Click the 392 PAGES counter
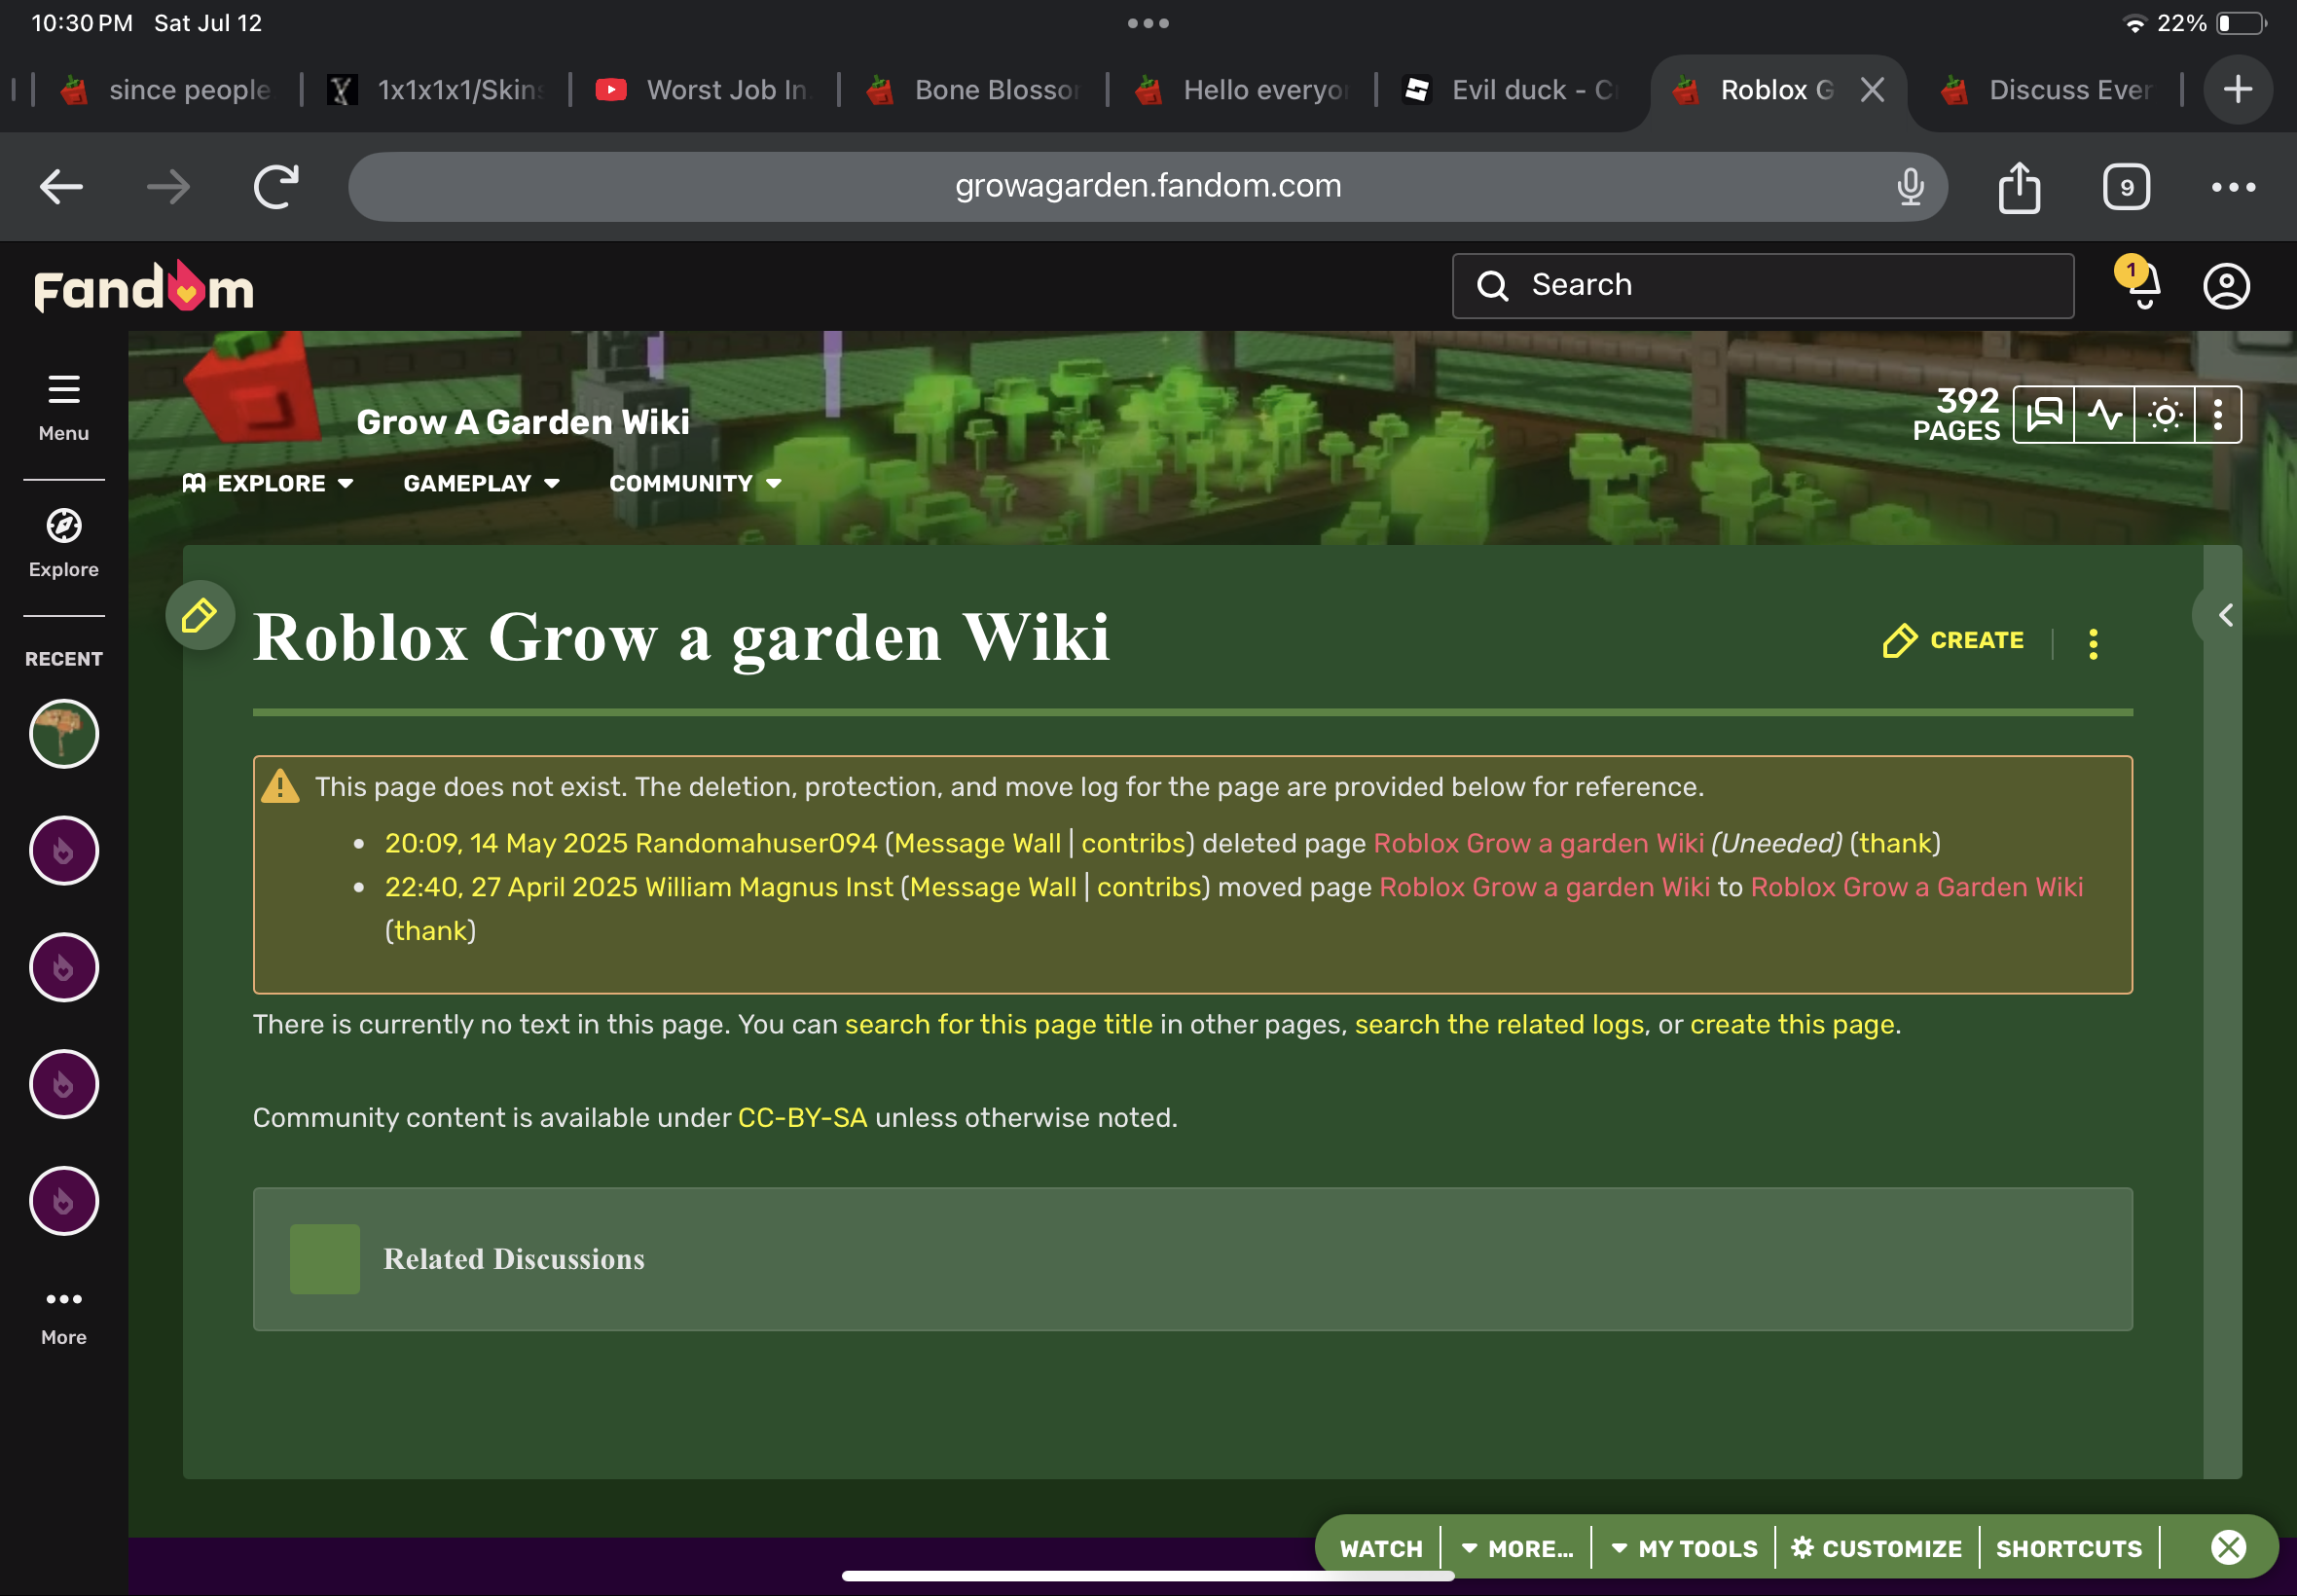The width and height of the screenshot is (2297, 1596). 1956,414
